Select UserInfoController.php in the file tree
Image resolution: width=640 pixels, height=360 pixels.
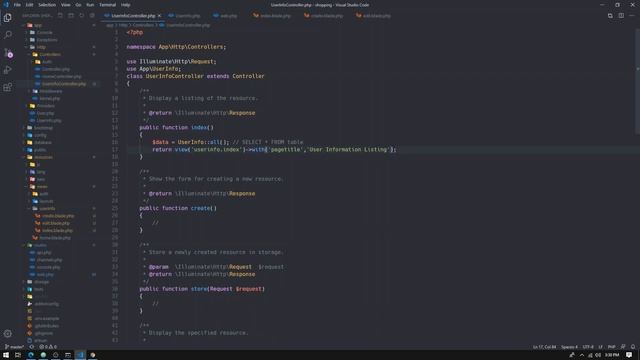(x=64, y=84)
